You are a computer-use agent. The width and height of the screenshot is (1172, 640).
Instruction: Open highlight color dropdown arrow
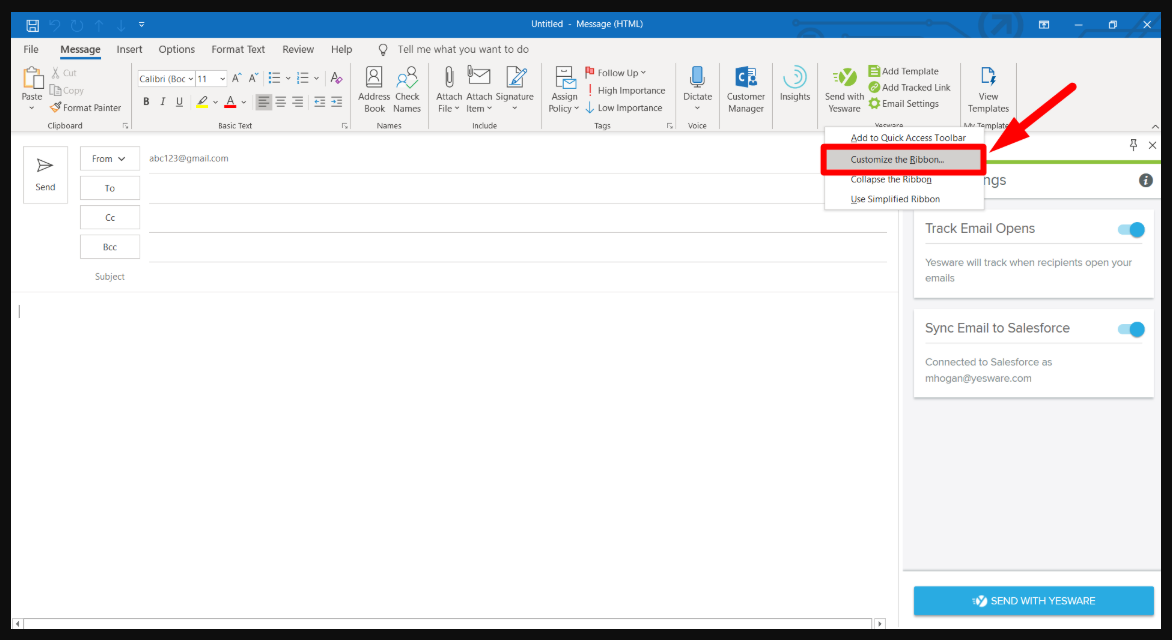[x=215, y=102]
